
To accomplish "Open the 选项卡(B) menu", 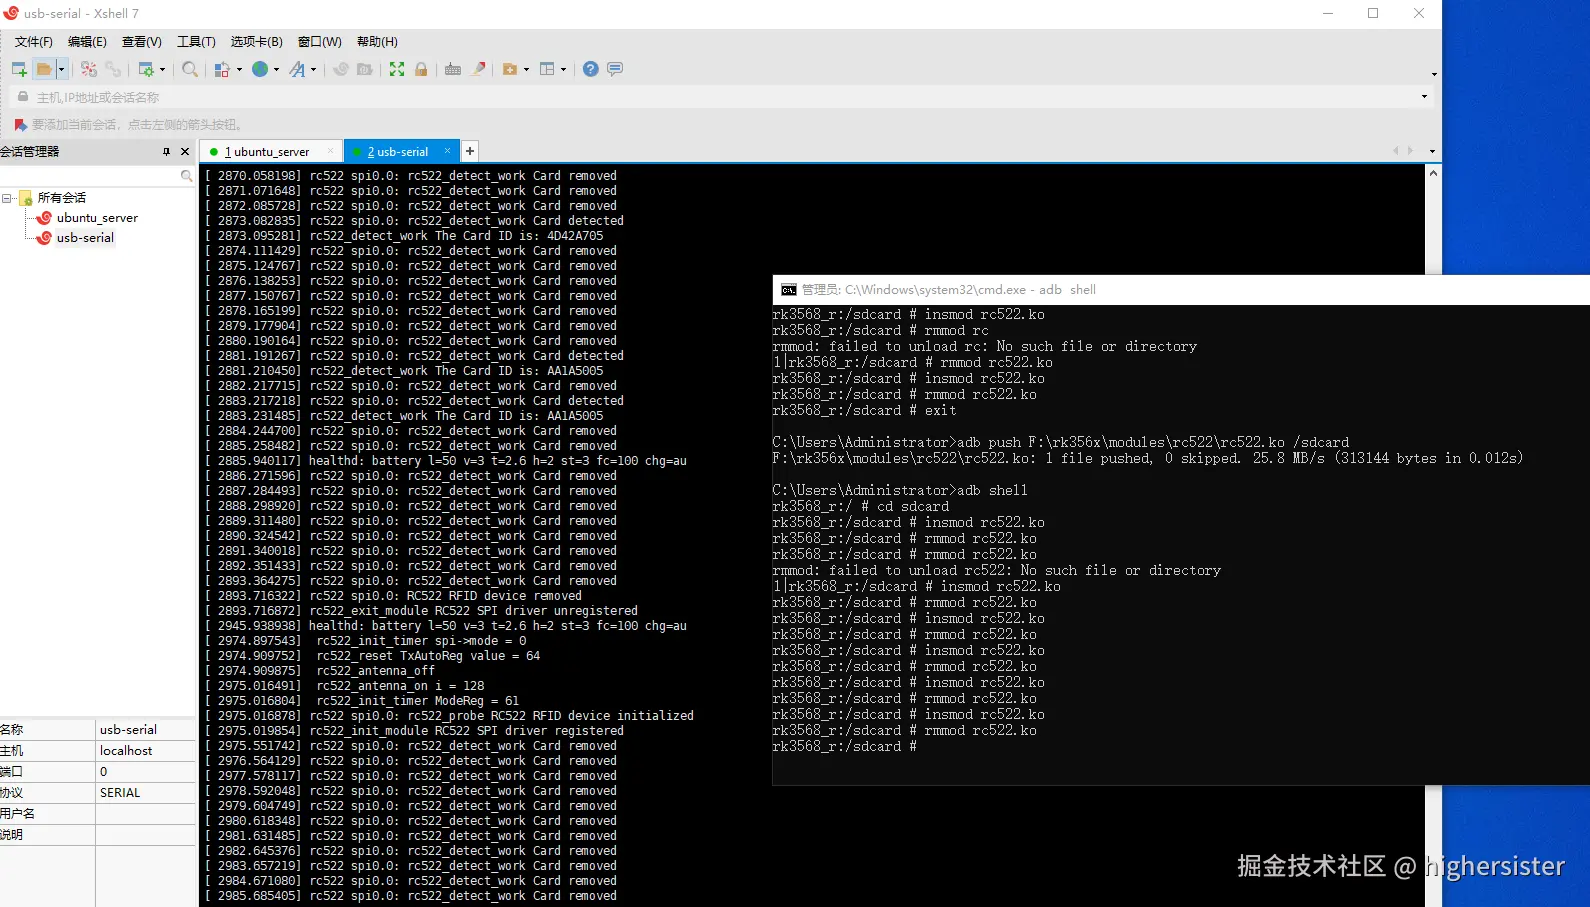I will pyautogui.click(x=257, y=42).
